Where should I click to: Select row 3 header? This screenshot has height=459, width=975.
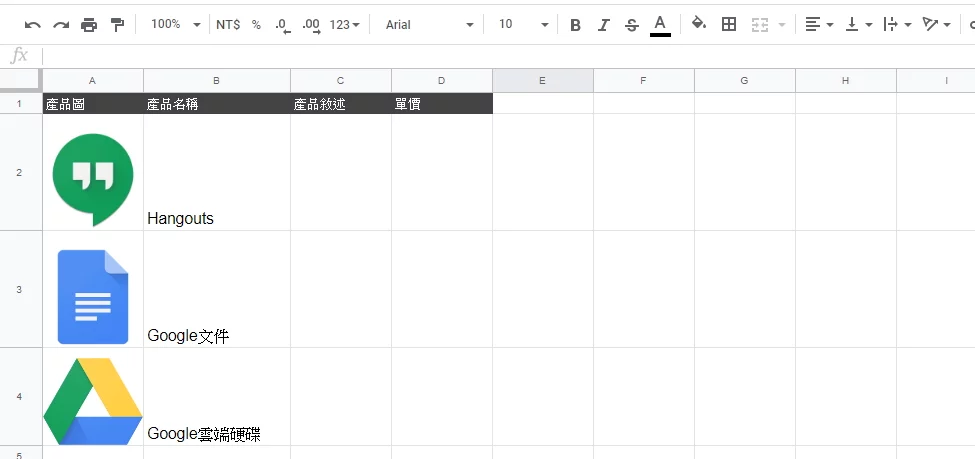pos(20,289)
